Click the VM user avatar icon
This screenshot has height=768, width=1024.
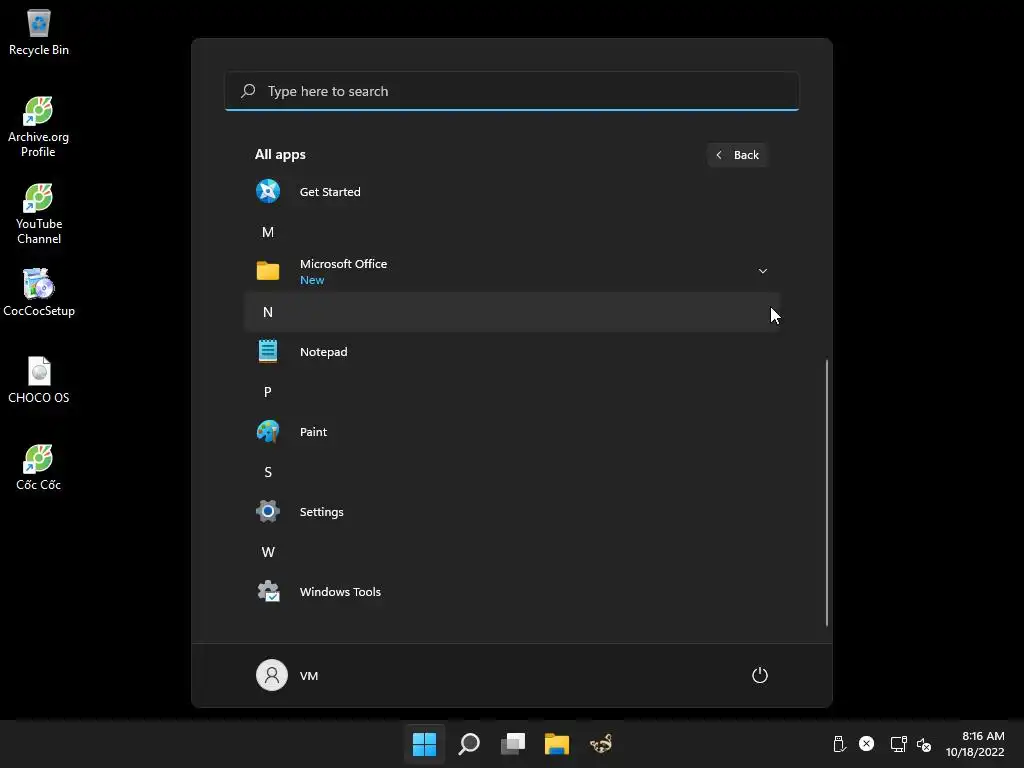(x=272, y=675)
